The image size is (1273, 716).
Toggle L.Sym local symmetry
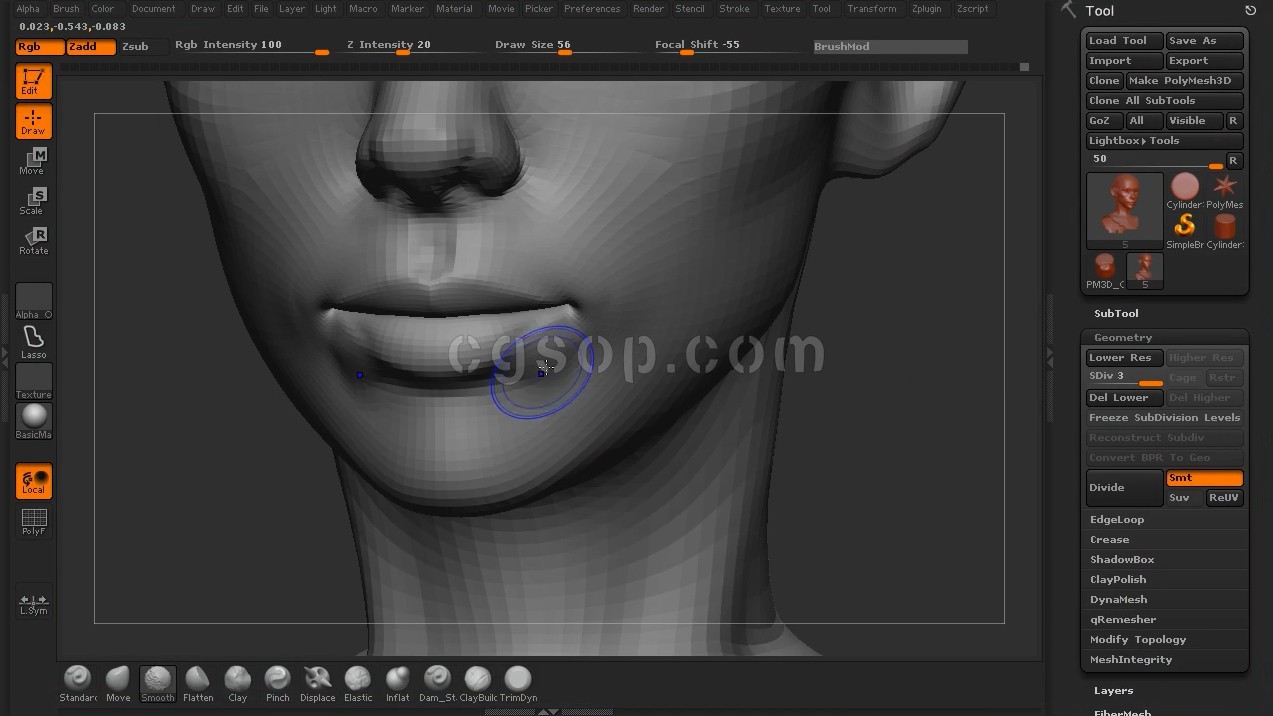33,604
